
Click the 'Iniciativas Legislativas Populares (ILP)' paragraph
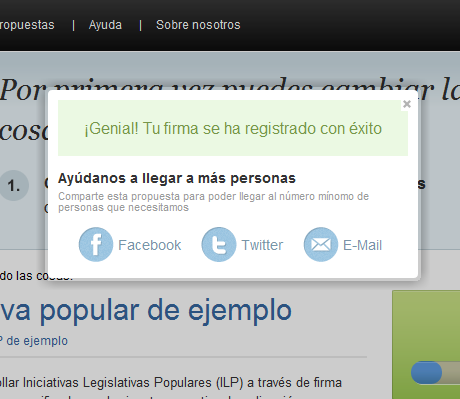tap(171, 382)
